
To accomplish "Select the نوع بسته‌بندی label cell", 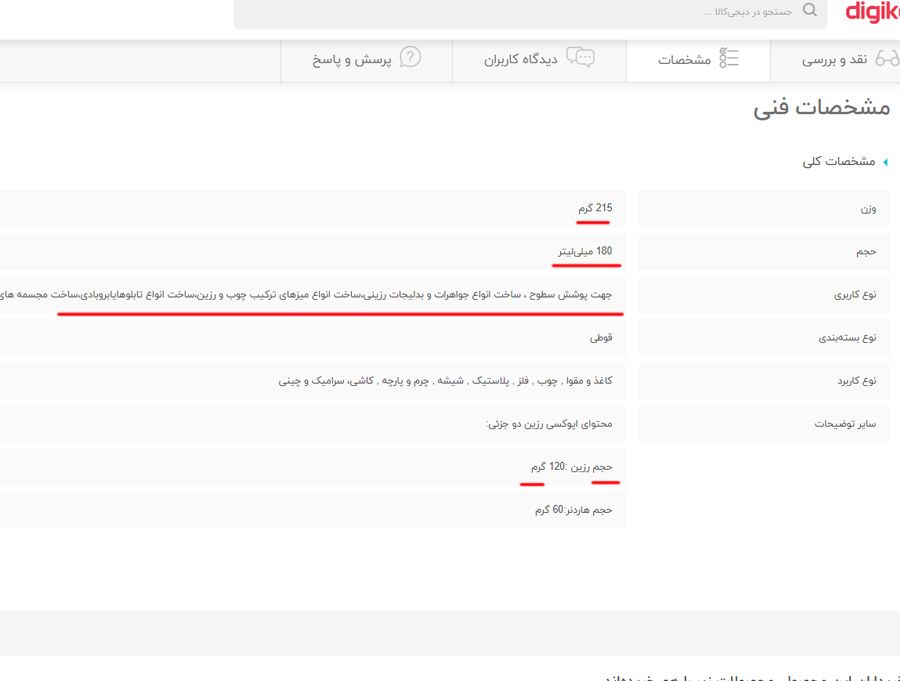I will coord(764,338).
